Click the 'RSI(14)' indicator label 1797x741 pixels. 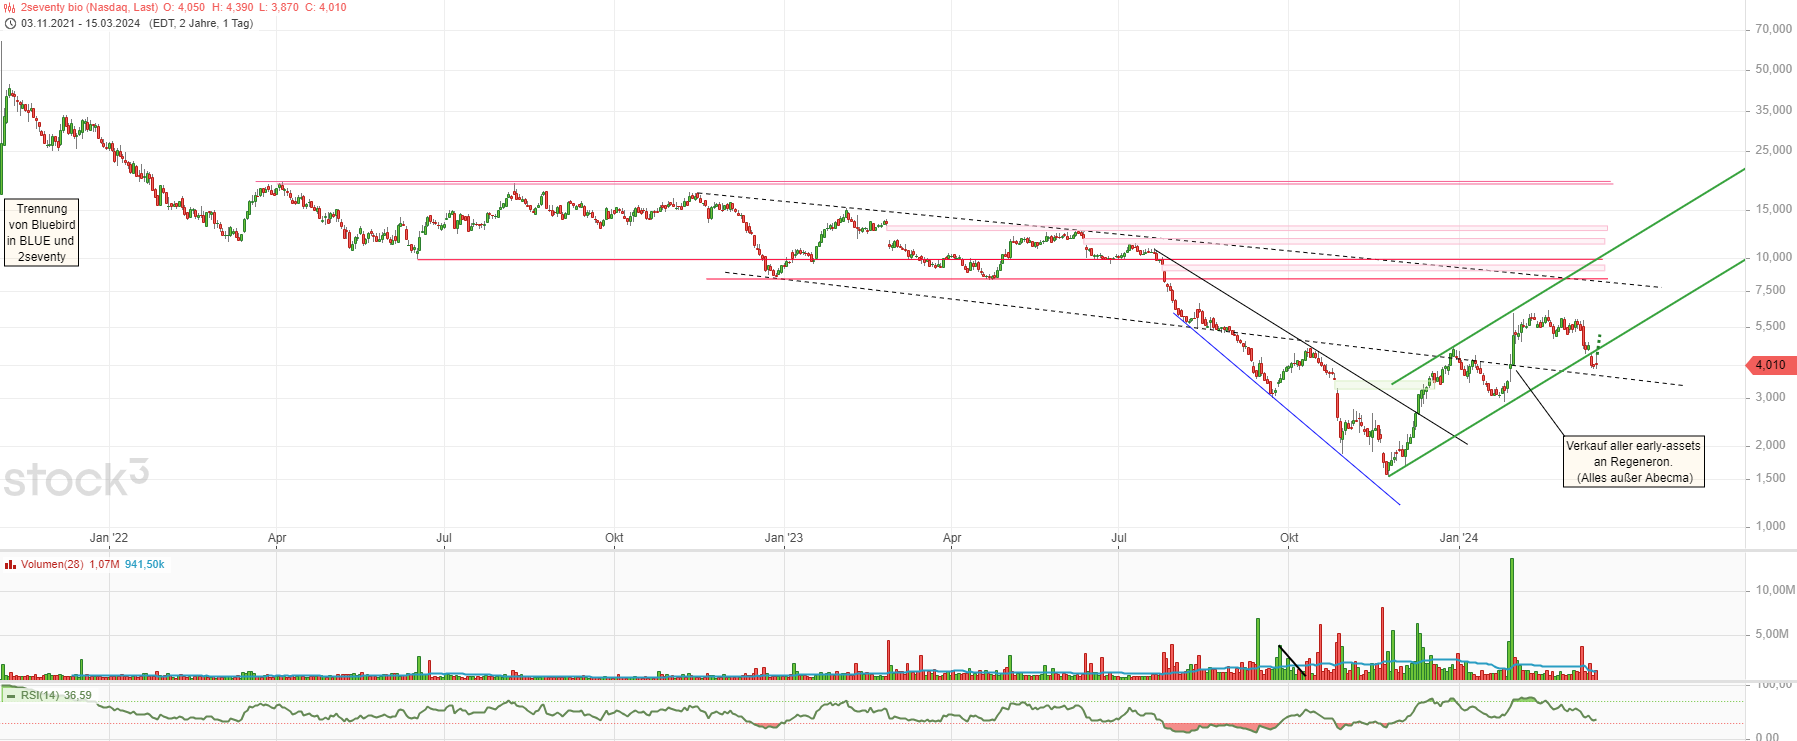click(x=40, y=695)
